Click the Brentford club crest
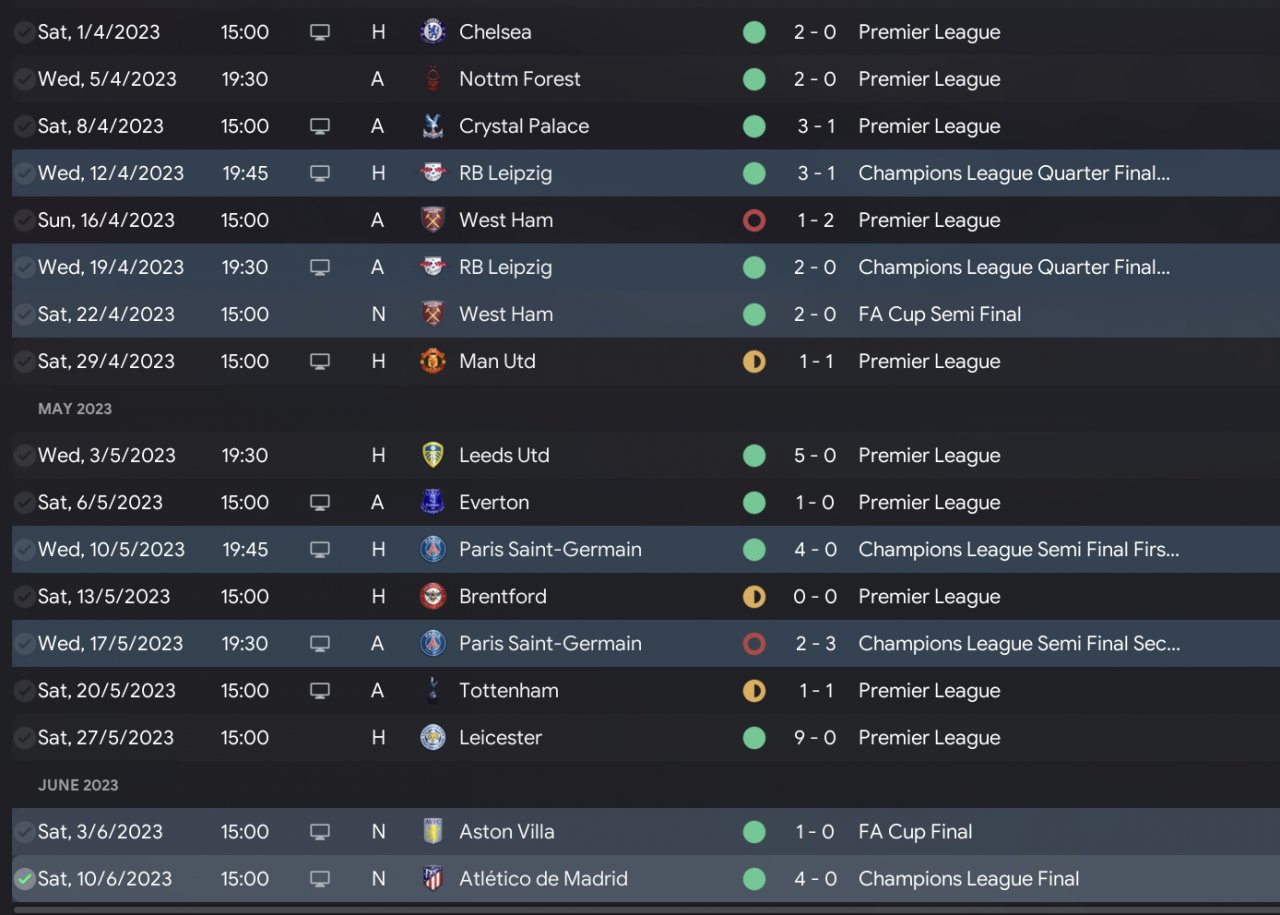 (433, 596)
